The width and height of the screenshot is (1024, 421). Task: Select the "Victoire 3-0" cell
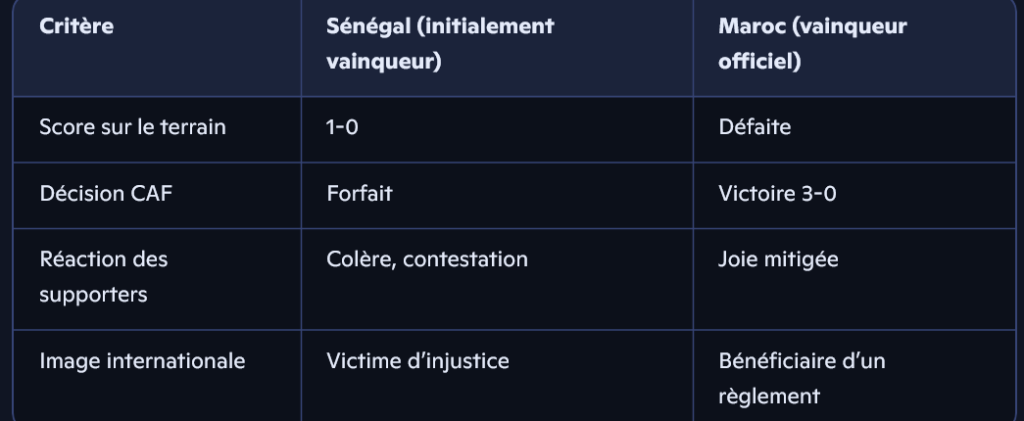[777, 194]
